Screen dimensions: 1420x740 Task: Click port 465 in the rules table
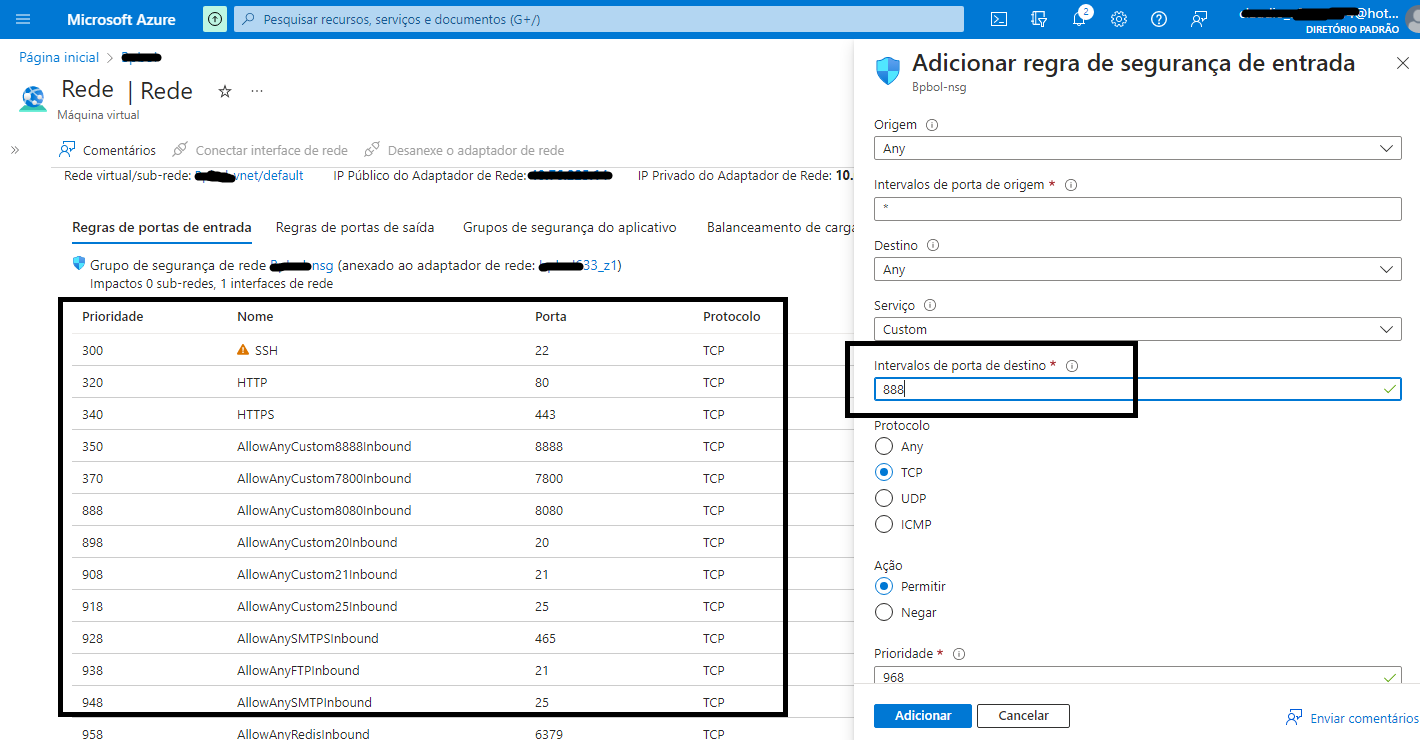545,638
